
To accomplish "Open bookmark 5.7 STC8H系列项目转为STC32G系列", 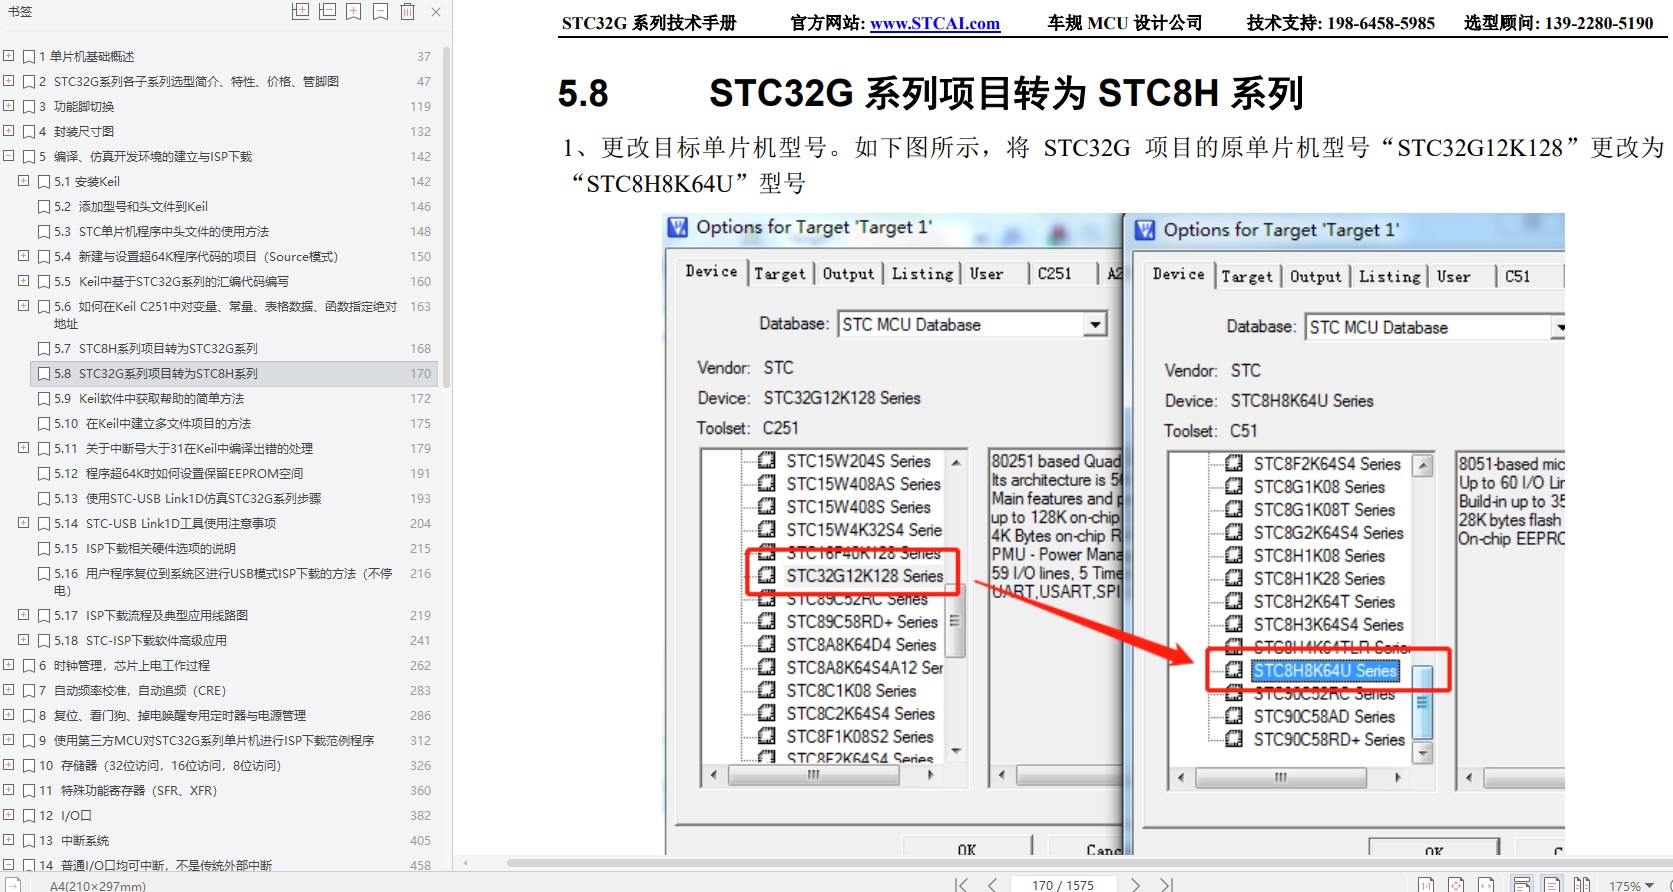I will coord(156,349).
